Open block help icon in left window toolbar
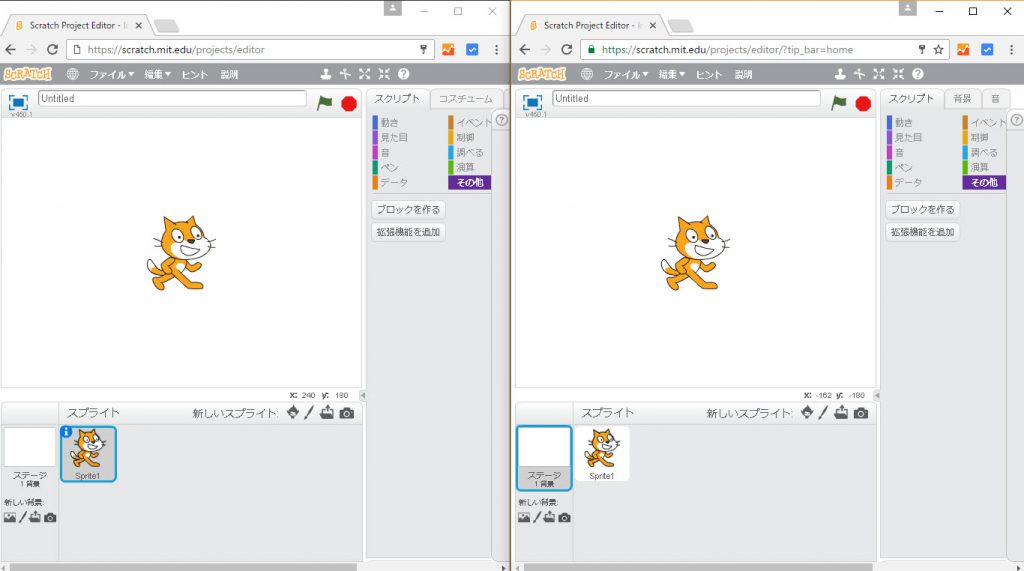Screen dimensions: 1024x571 tap(404, 74)
